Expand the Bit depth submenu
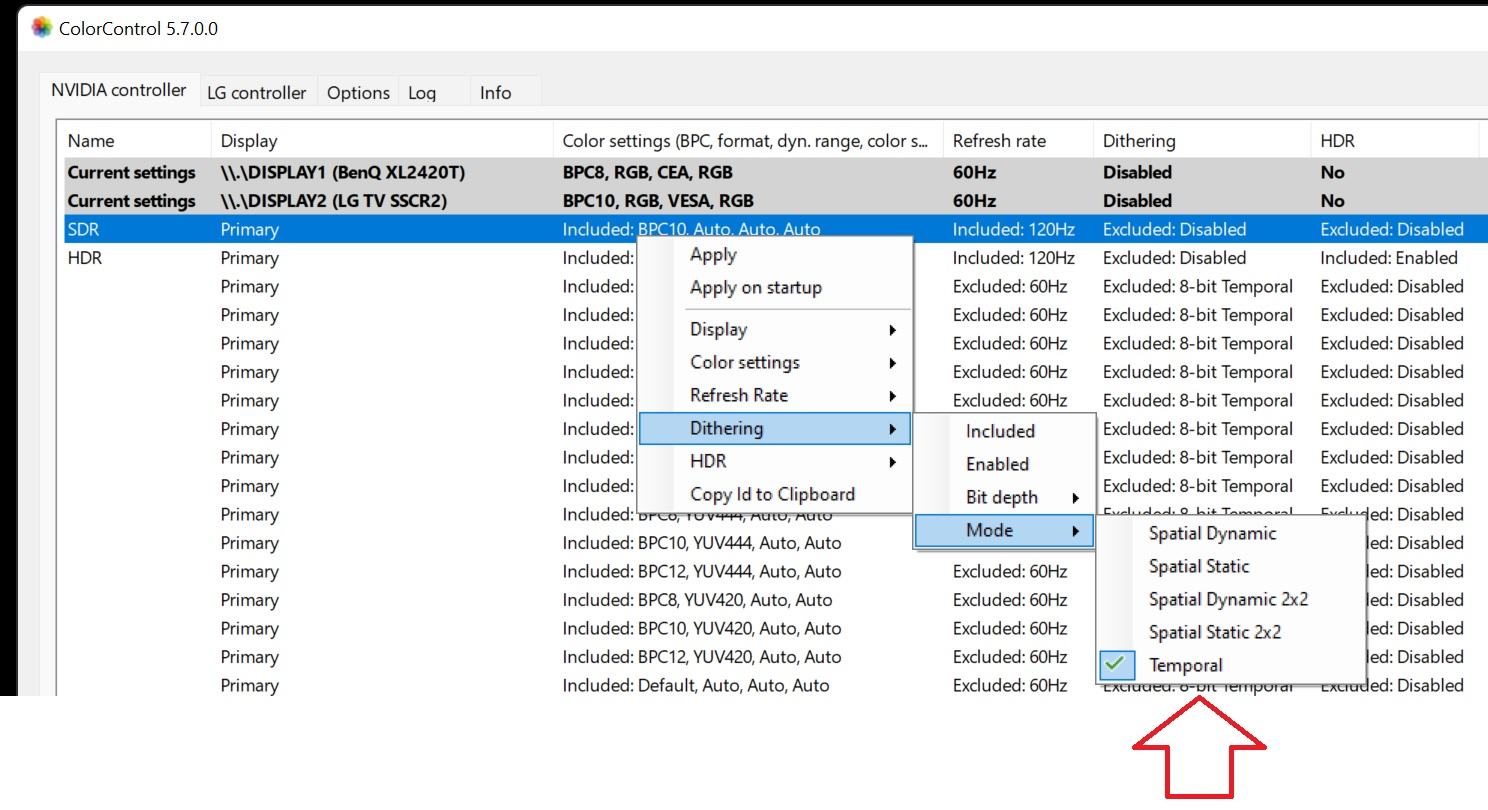The image size is (1488, 810). (x=1005, y=498)
